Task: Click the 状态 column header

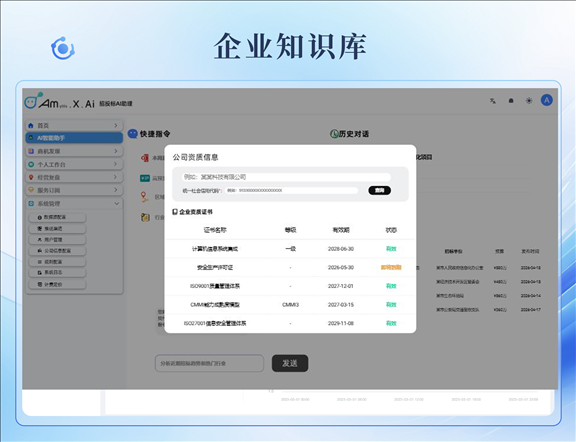Action: click(391, 230)
